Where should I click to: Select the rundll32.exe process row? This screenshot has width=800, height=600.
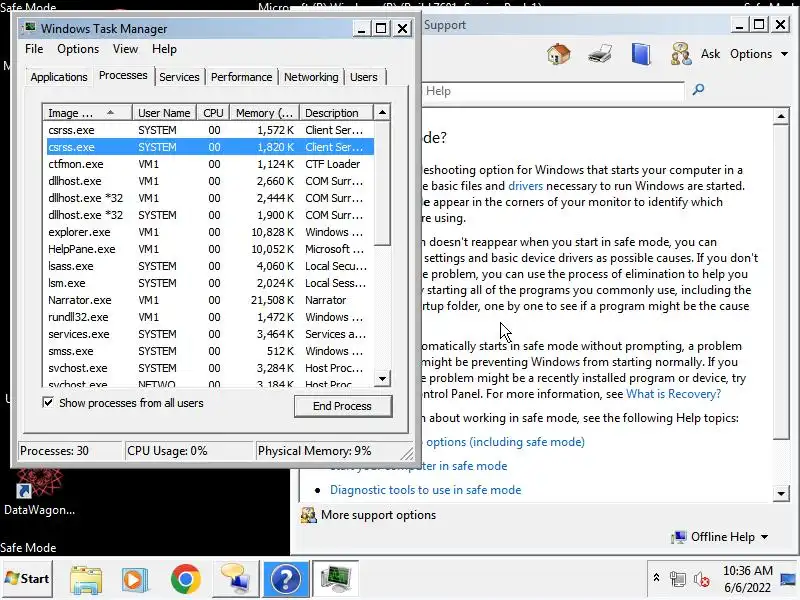209,317
